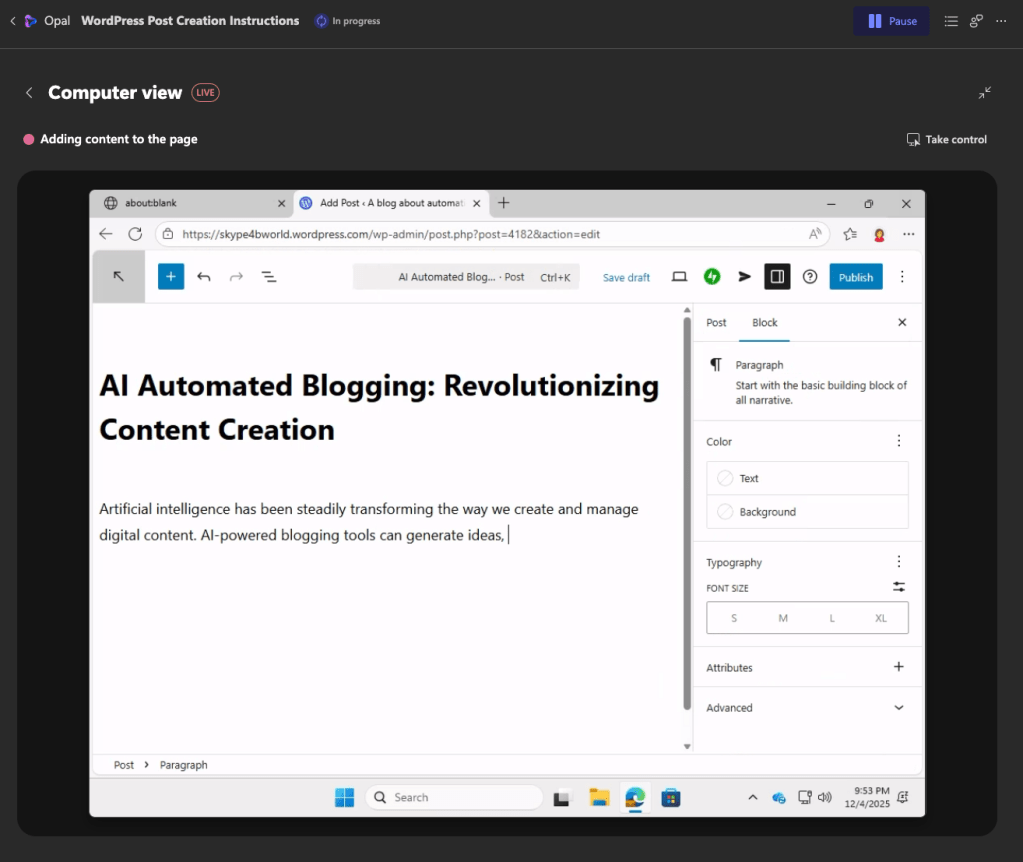The width and height of the screenshot is (1023, 862).
Task: Open the post preview device icon
Action: [x=679, y=277]
